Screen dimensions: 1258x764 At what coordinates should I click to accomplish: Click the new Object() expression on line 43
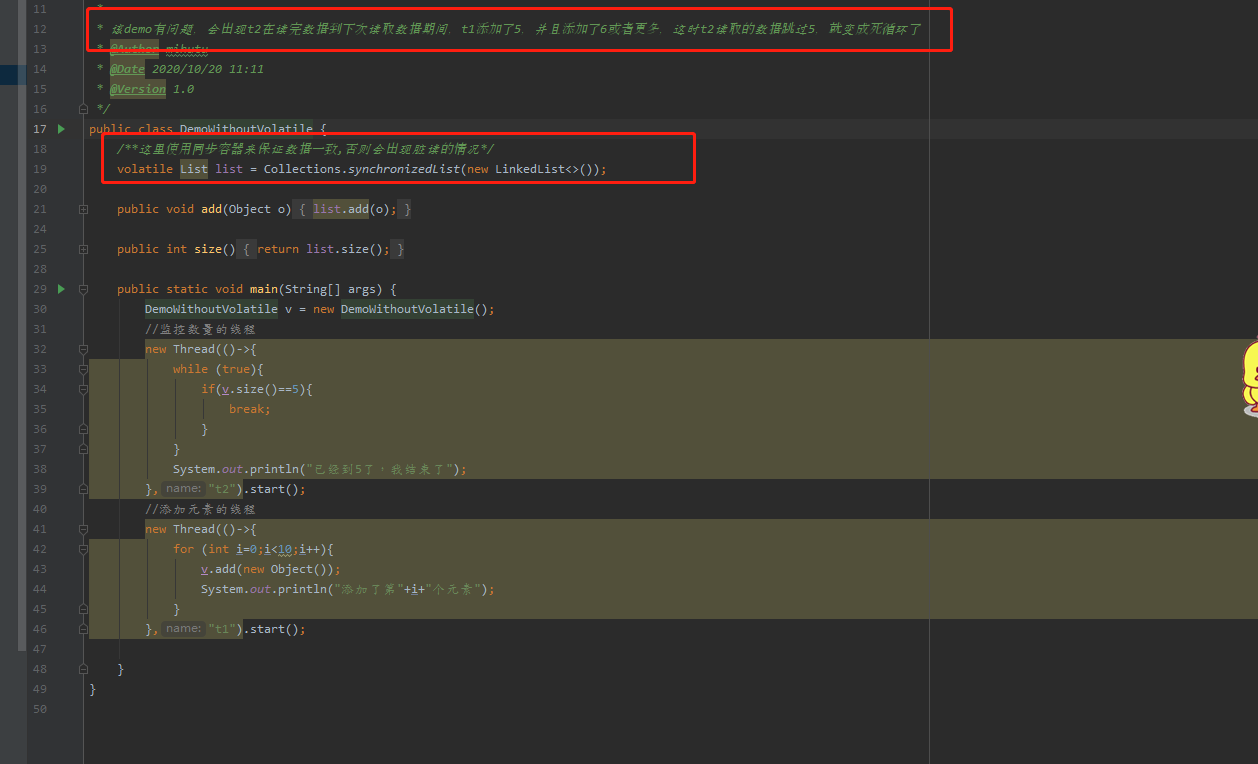pyautogui.click(x=288, y=569)
